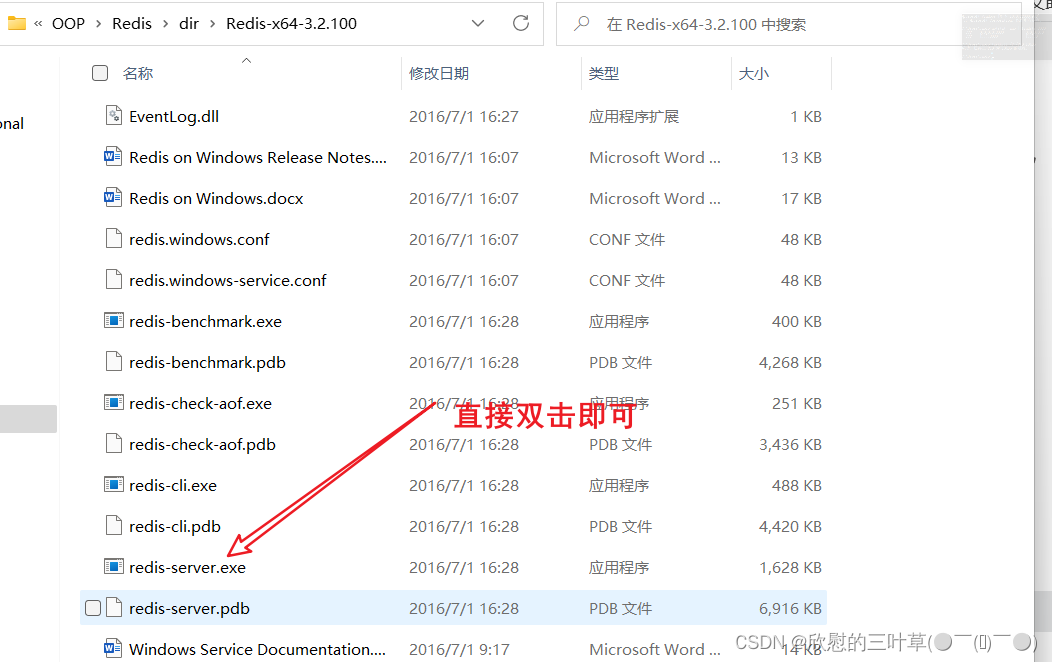
Task: Sort files by the 类型 column
Action: [x=604, y=73]
